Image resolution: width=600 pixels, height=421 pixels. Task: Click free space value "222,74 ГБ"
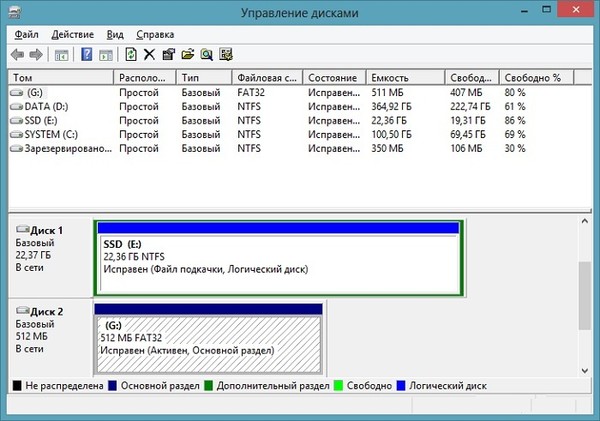coord(470,106)
